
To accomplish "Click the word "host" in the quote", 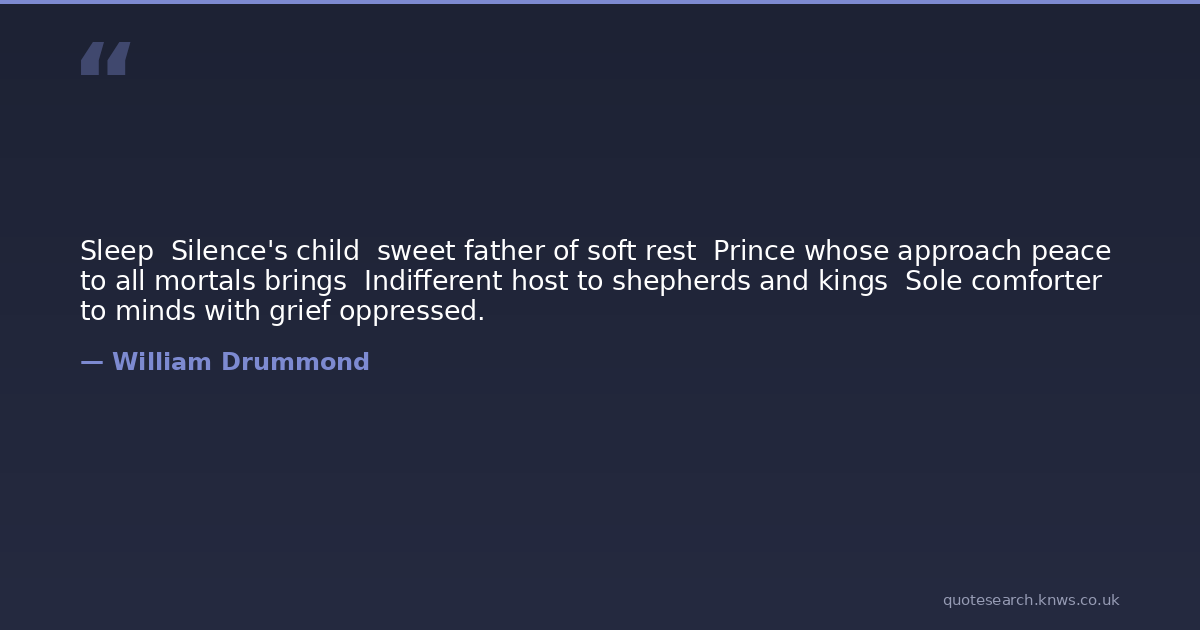I will tap(540, 281).
